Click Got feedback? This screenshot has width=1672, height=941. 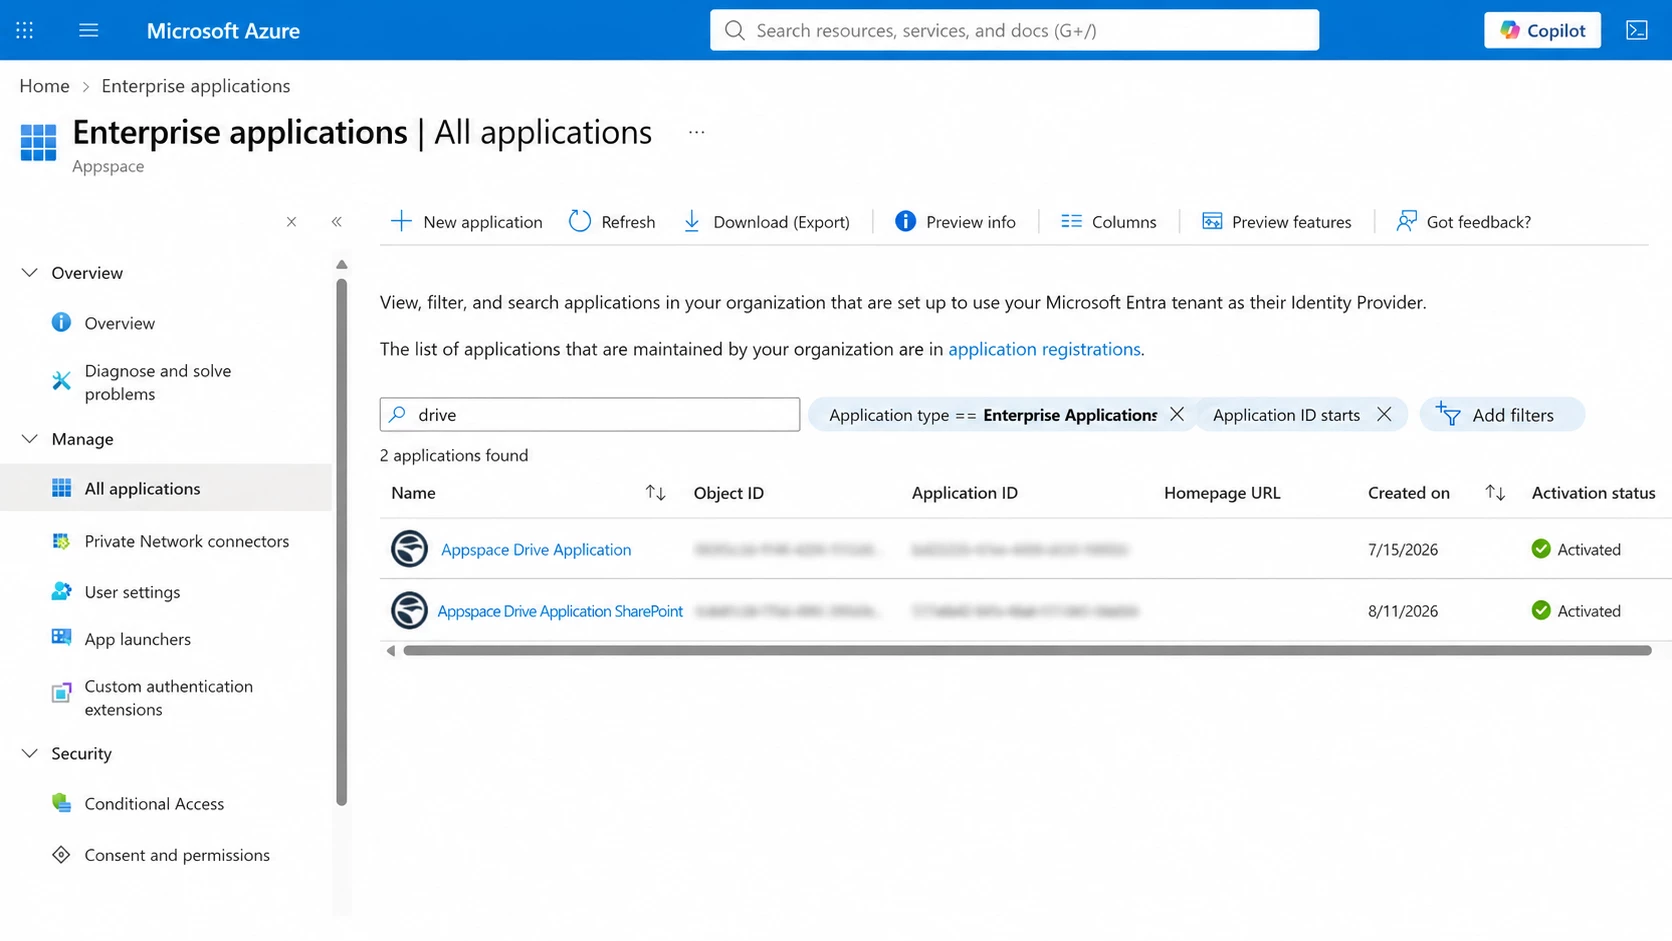click(1464, 222)
